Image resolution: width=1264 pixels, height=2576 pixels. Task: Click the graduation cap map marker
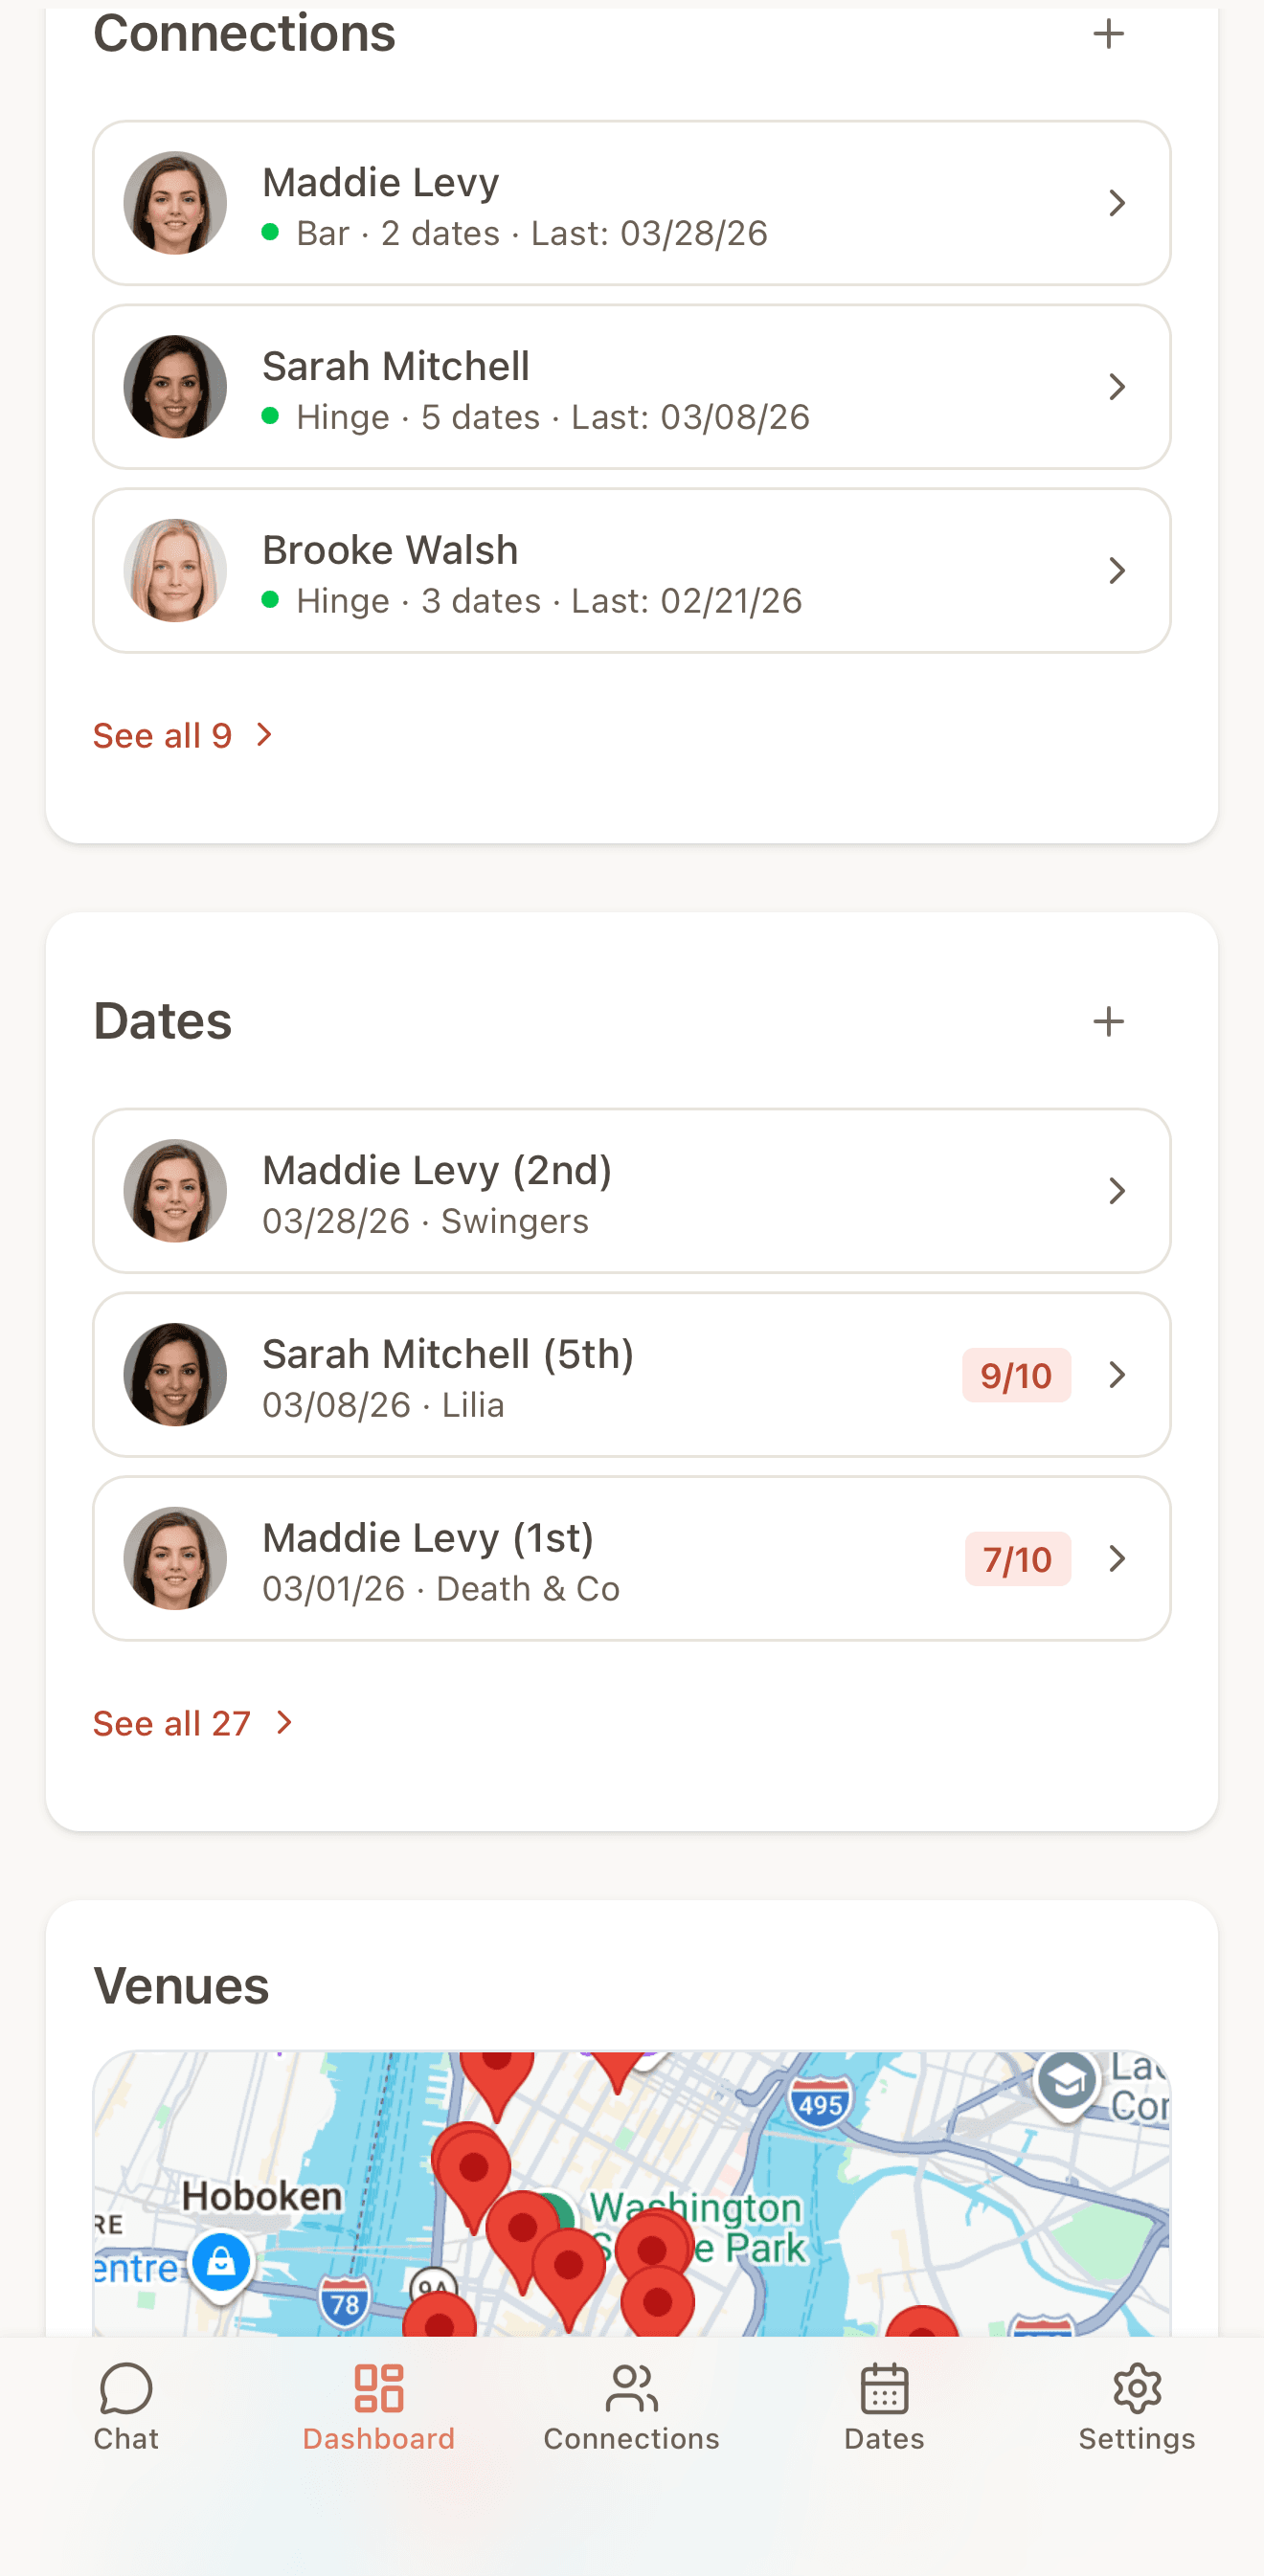1066,2082
